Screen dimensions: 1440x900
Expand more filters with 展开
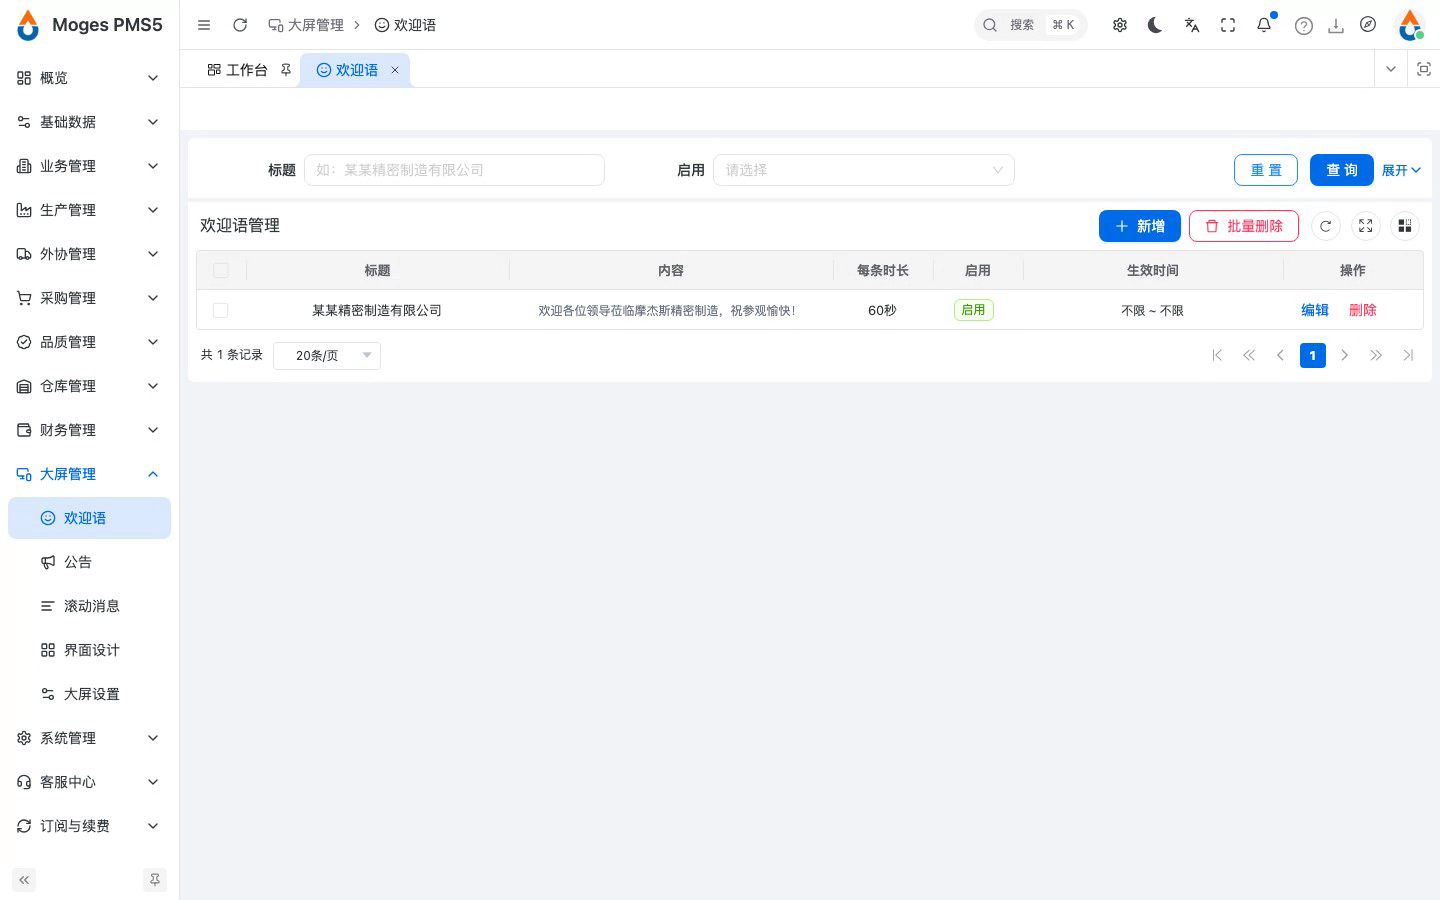coord(1401,170)
